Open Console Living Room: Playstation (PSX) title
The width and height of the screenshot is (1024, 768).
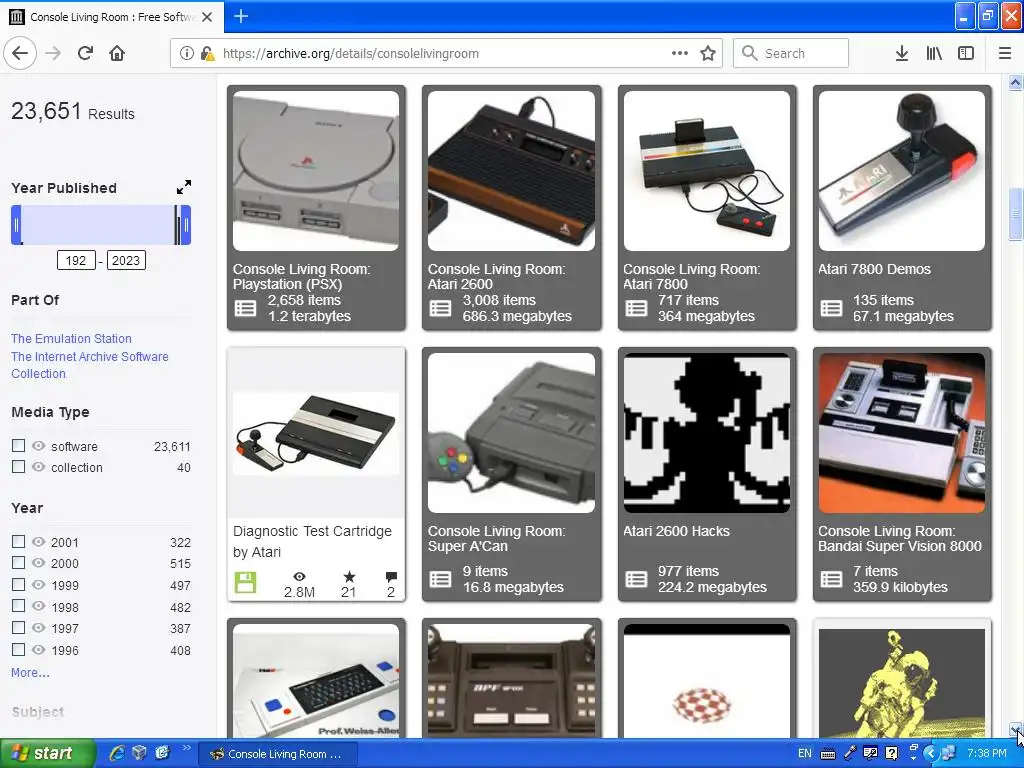(x=302, y=276)
